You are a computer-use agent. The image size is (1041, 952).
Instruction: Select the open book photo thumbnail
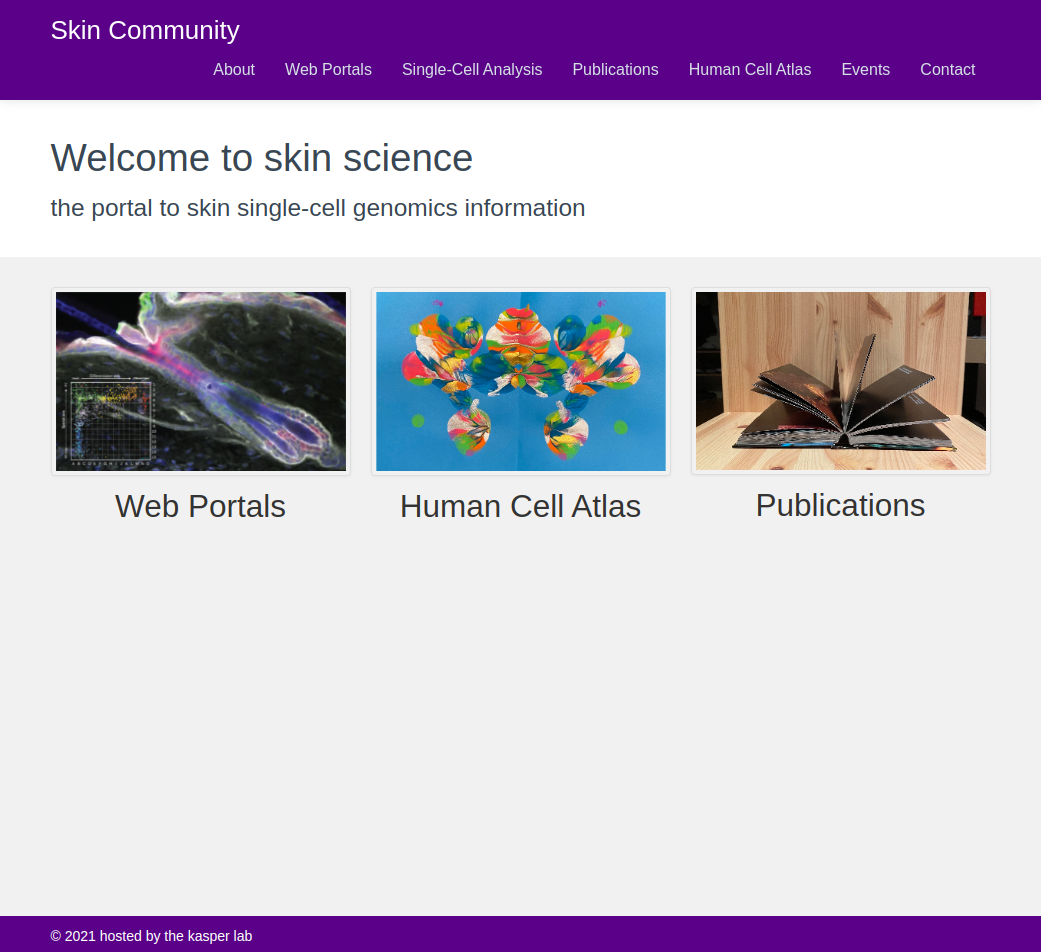point(840,381)
